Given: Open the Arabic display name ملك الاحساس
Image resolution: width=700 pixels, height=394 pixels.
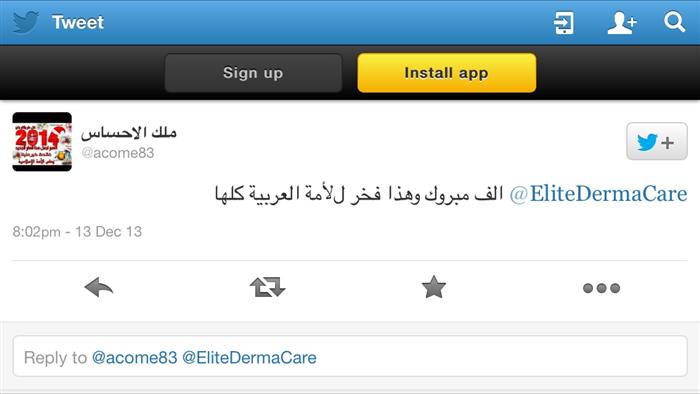Looking at the screenshot, I should click(129, 132).
